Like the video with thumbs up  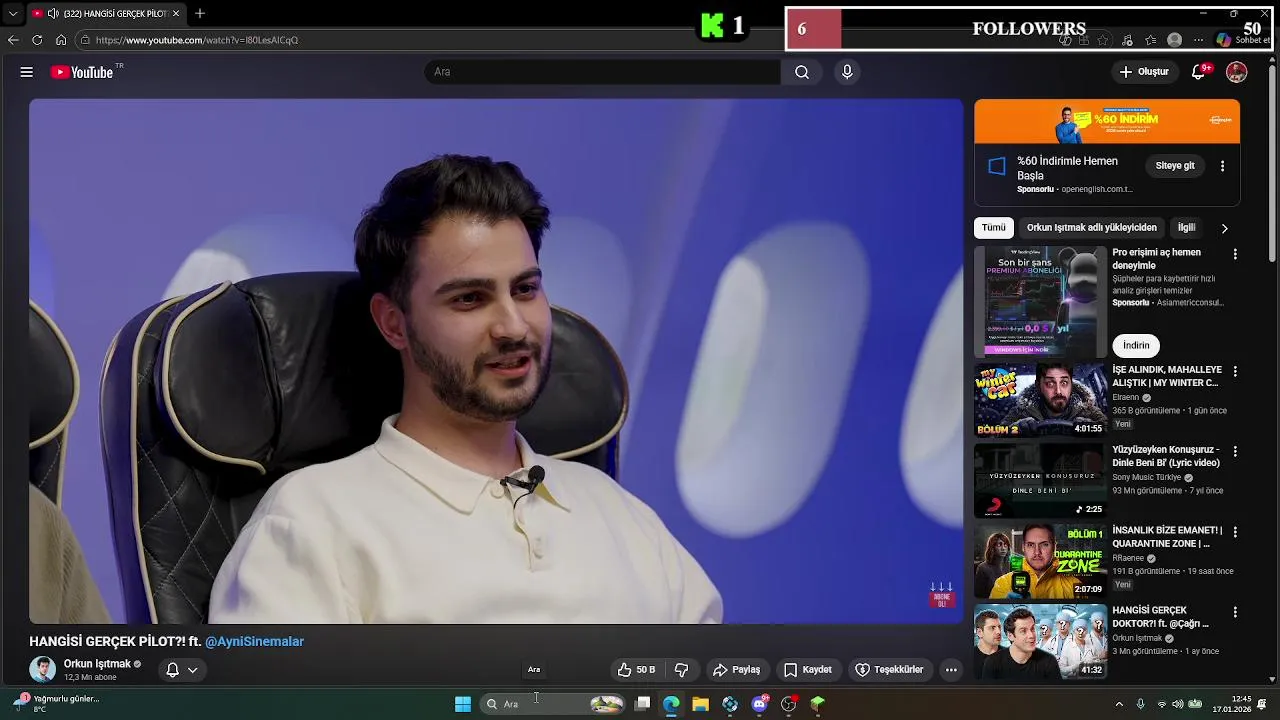pos(637,670)
